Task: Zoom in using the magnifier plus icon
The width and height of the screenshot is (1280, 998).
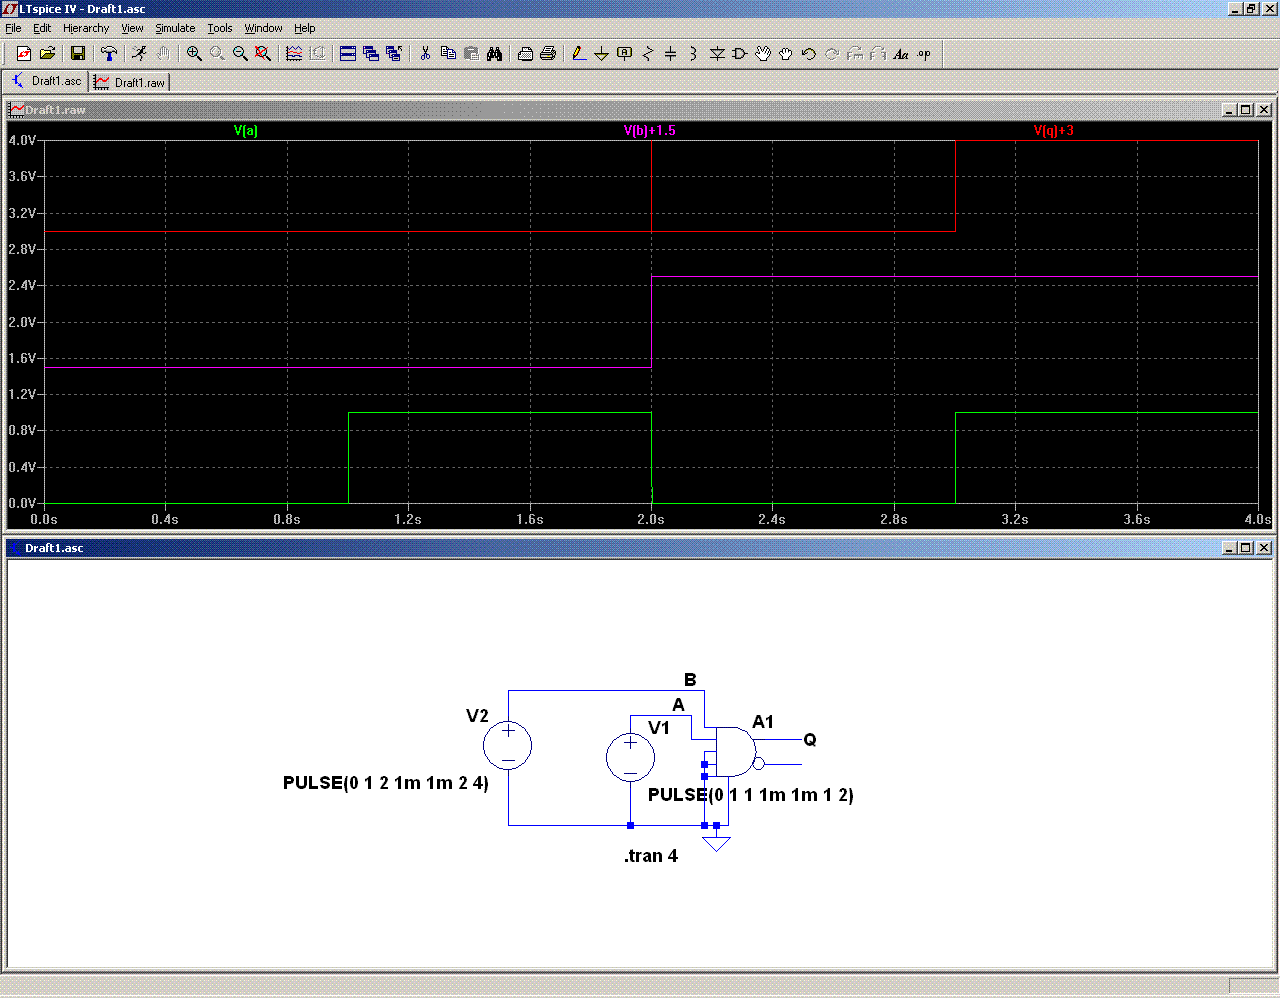Action: tap(194, 54)
